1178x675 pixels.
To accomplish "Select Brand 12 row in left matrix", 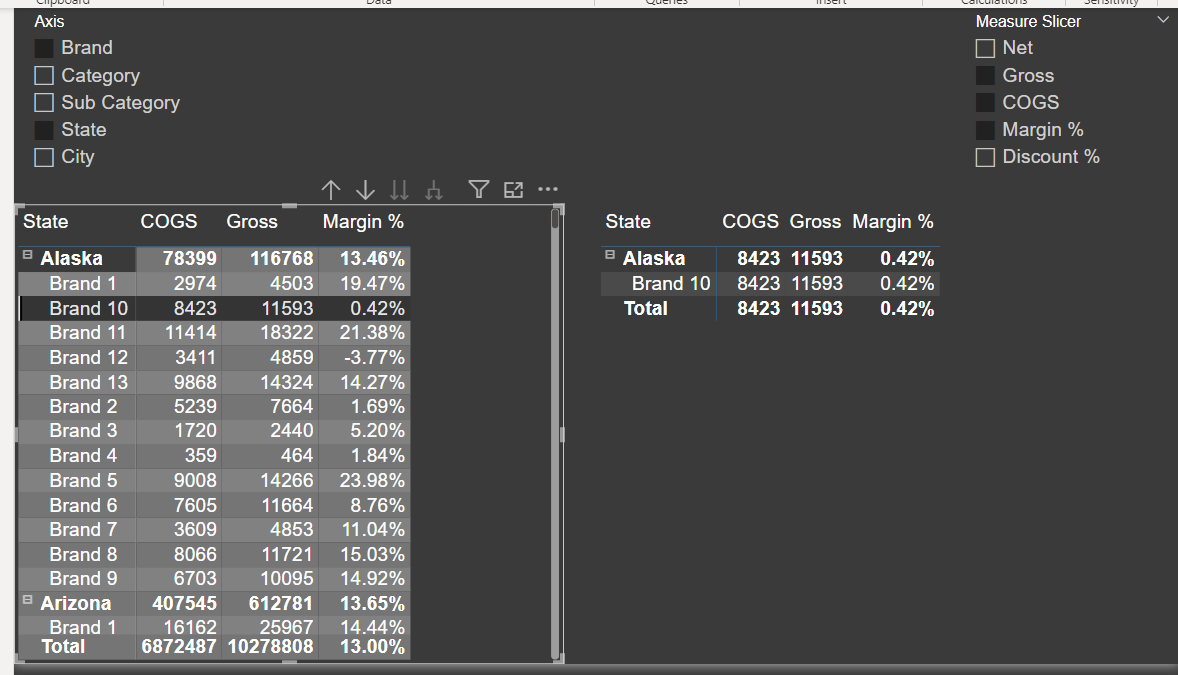I will coord(214,357).
